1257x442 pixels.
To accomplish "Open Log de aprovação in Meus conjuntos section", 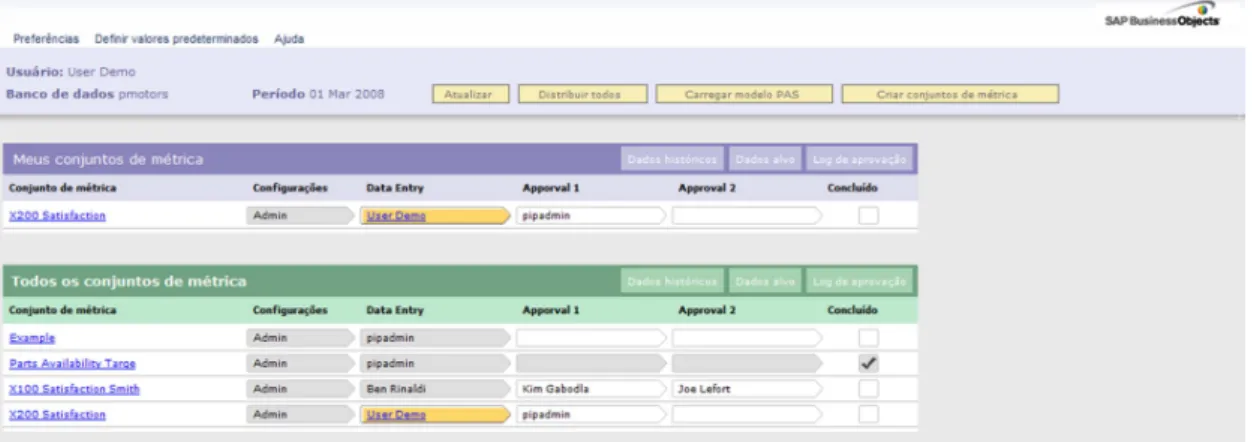I will [859, 159].
